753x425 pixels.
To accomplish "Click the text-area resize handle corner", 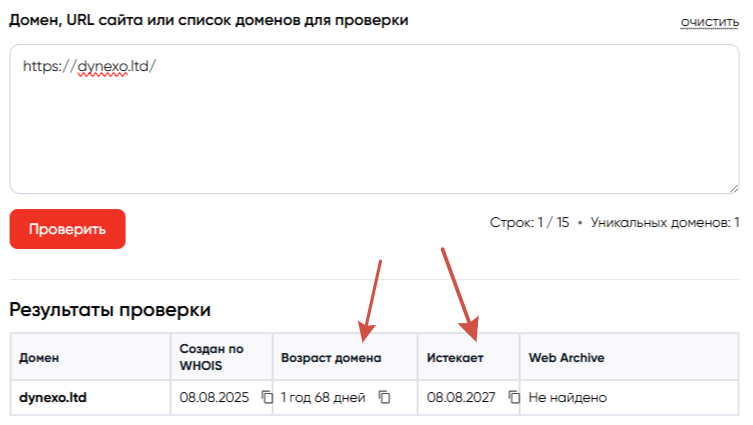I will [x=734, y=188].
